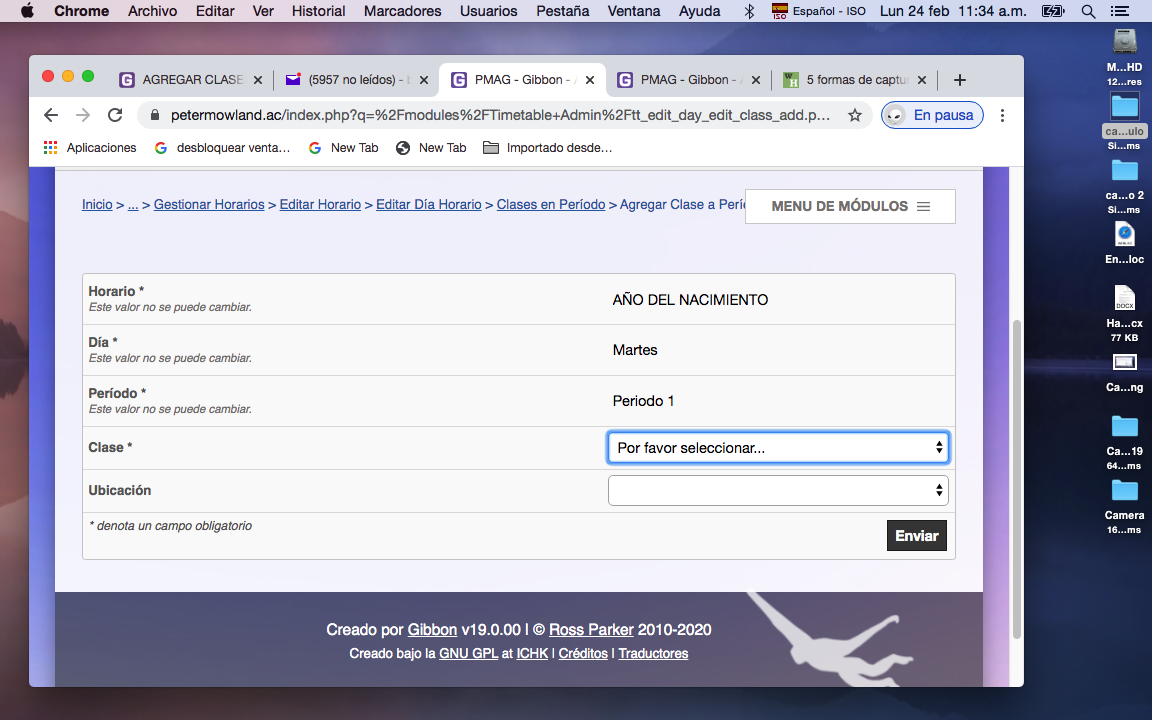The image size is (1152, 720).
Task: Click the browser reload icon
Action: (115, 115)
